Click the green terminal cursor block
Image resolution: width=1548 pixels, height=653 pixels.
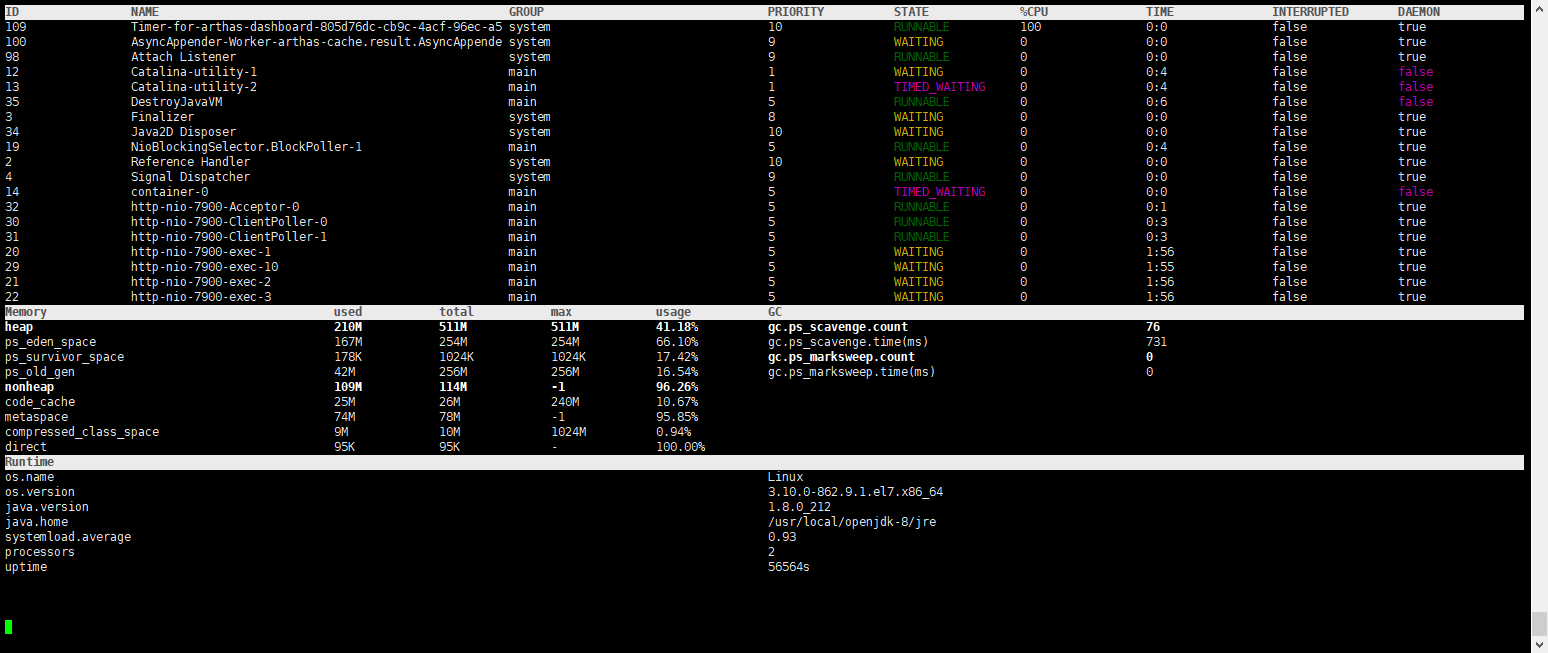click(9, 627)
